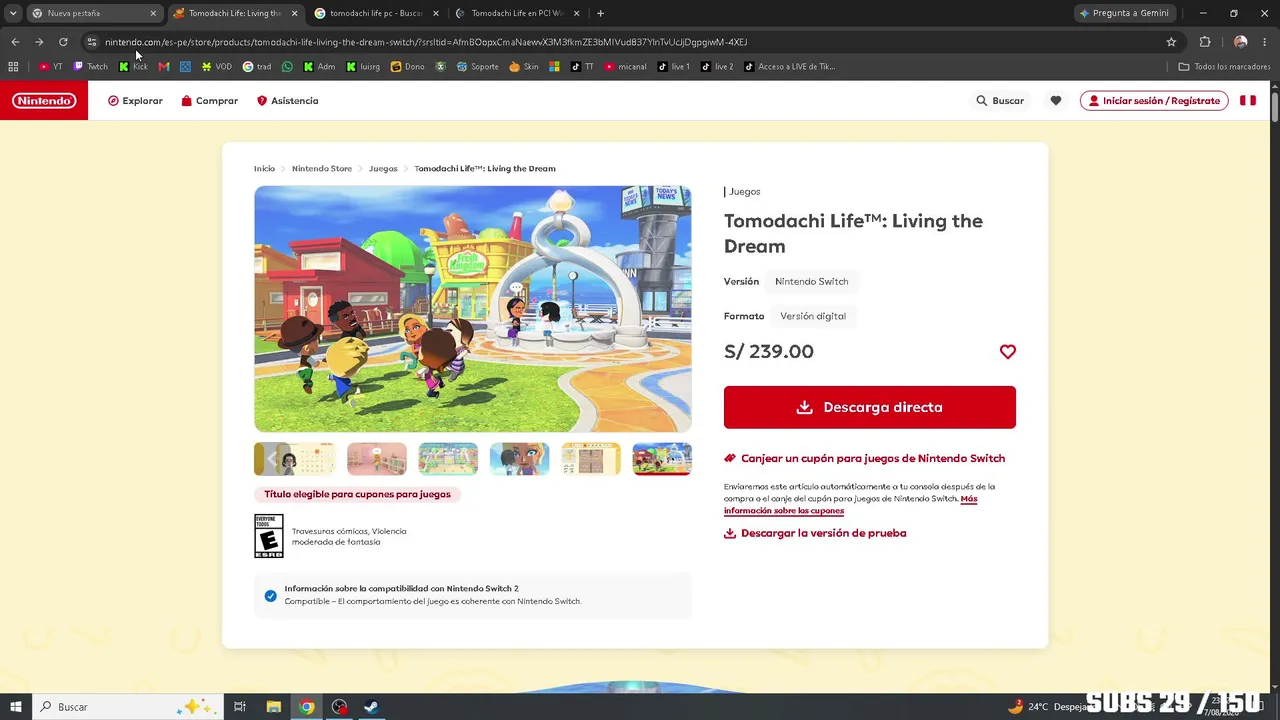Select the fifth gallery thumbnail
The height and width of the screenshot is (720, 1280).
pyautogui.click(x=591, y=459)
